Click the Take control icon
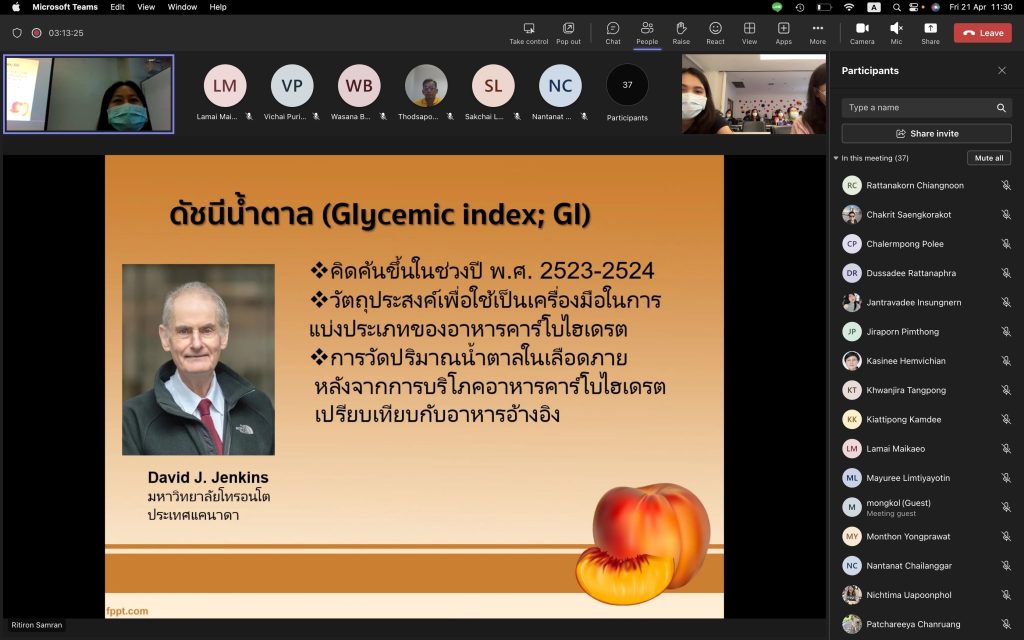 tap(529, 28)
